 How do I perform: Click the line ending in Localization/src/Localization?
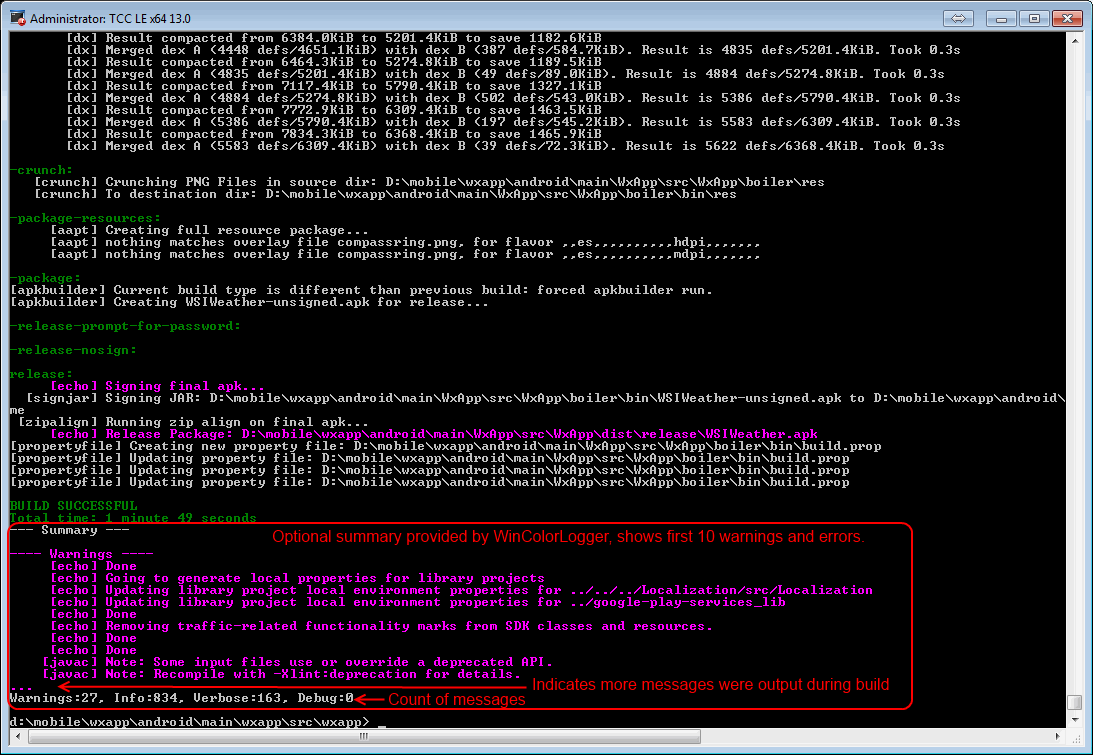click(x=461, y=590)
